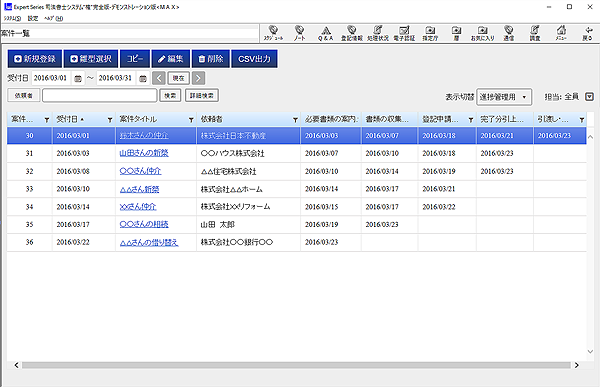Open the ヘルプ menu
Viewport: 600px width, 387px height.
53,18
